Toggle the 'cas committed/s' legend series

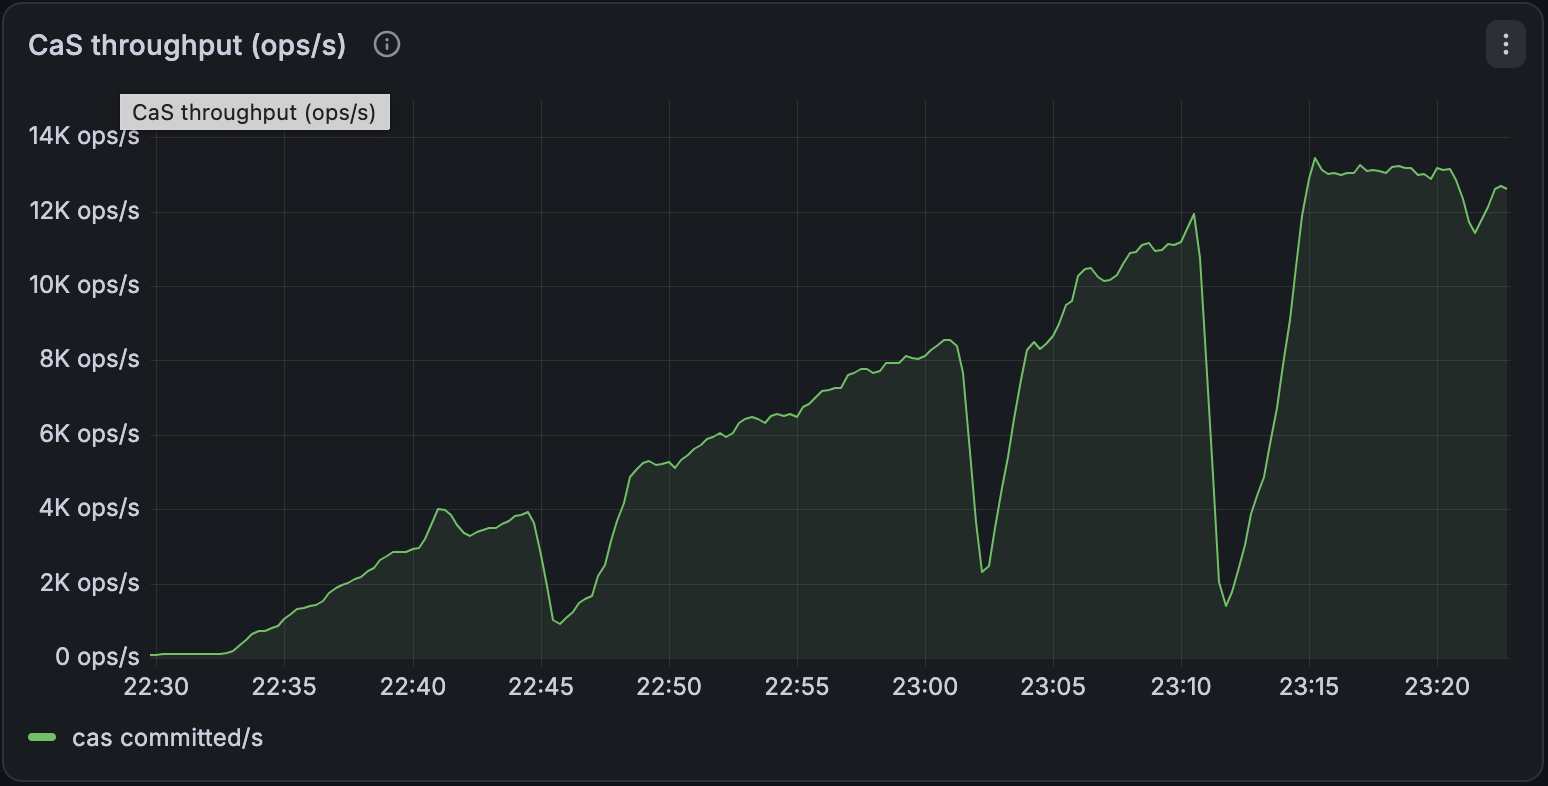click(167, 738)
